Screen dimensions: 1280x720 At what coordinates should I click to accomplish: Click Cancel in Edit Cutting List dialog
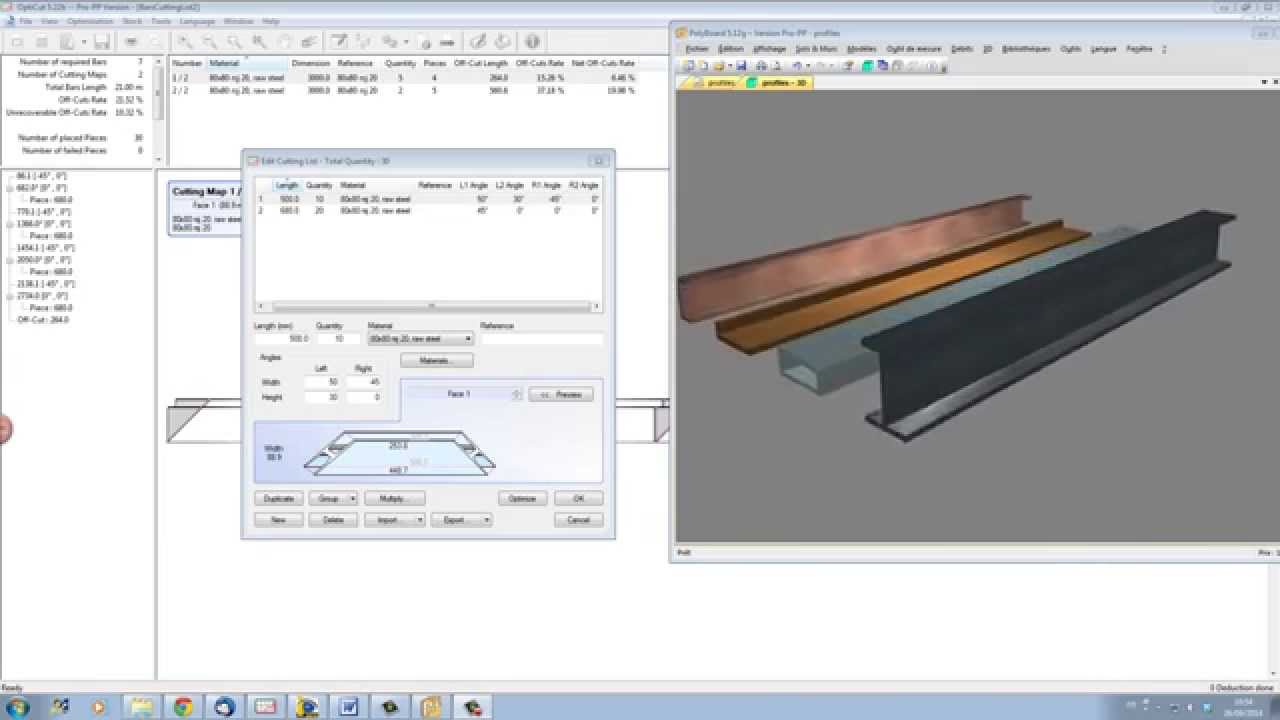pos(578,520)
